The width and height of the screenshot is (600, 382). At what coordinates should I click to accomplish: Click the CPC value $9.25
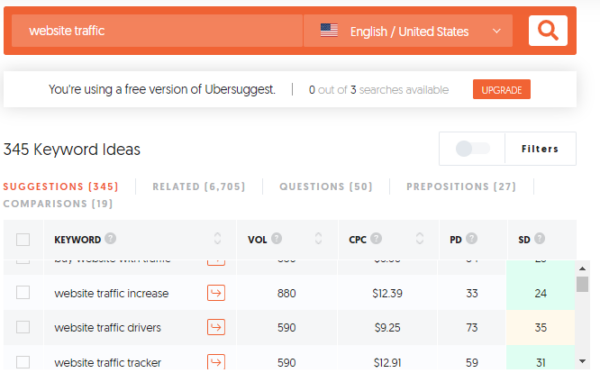(x=387, y=328)
